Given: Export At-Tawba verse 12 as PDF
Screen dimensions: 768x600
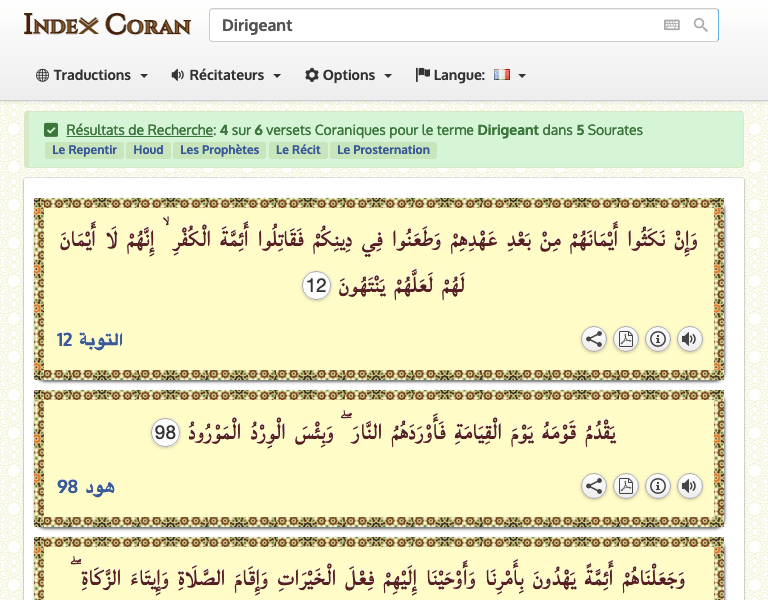Looking at the screenshot, I should (x=625, y=339).
